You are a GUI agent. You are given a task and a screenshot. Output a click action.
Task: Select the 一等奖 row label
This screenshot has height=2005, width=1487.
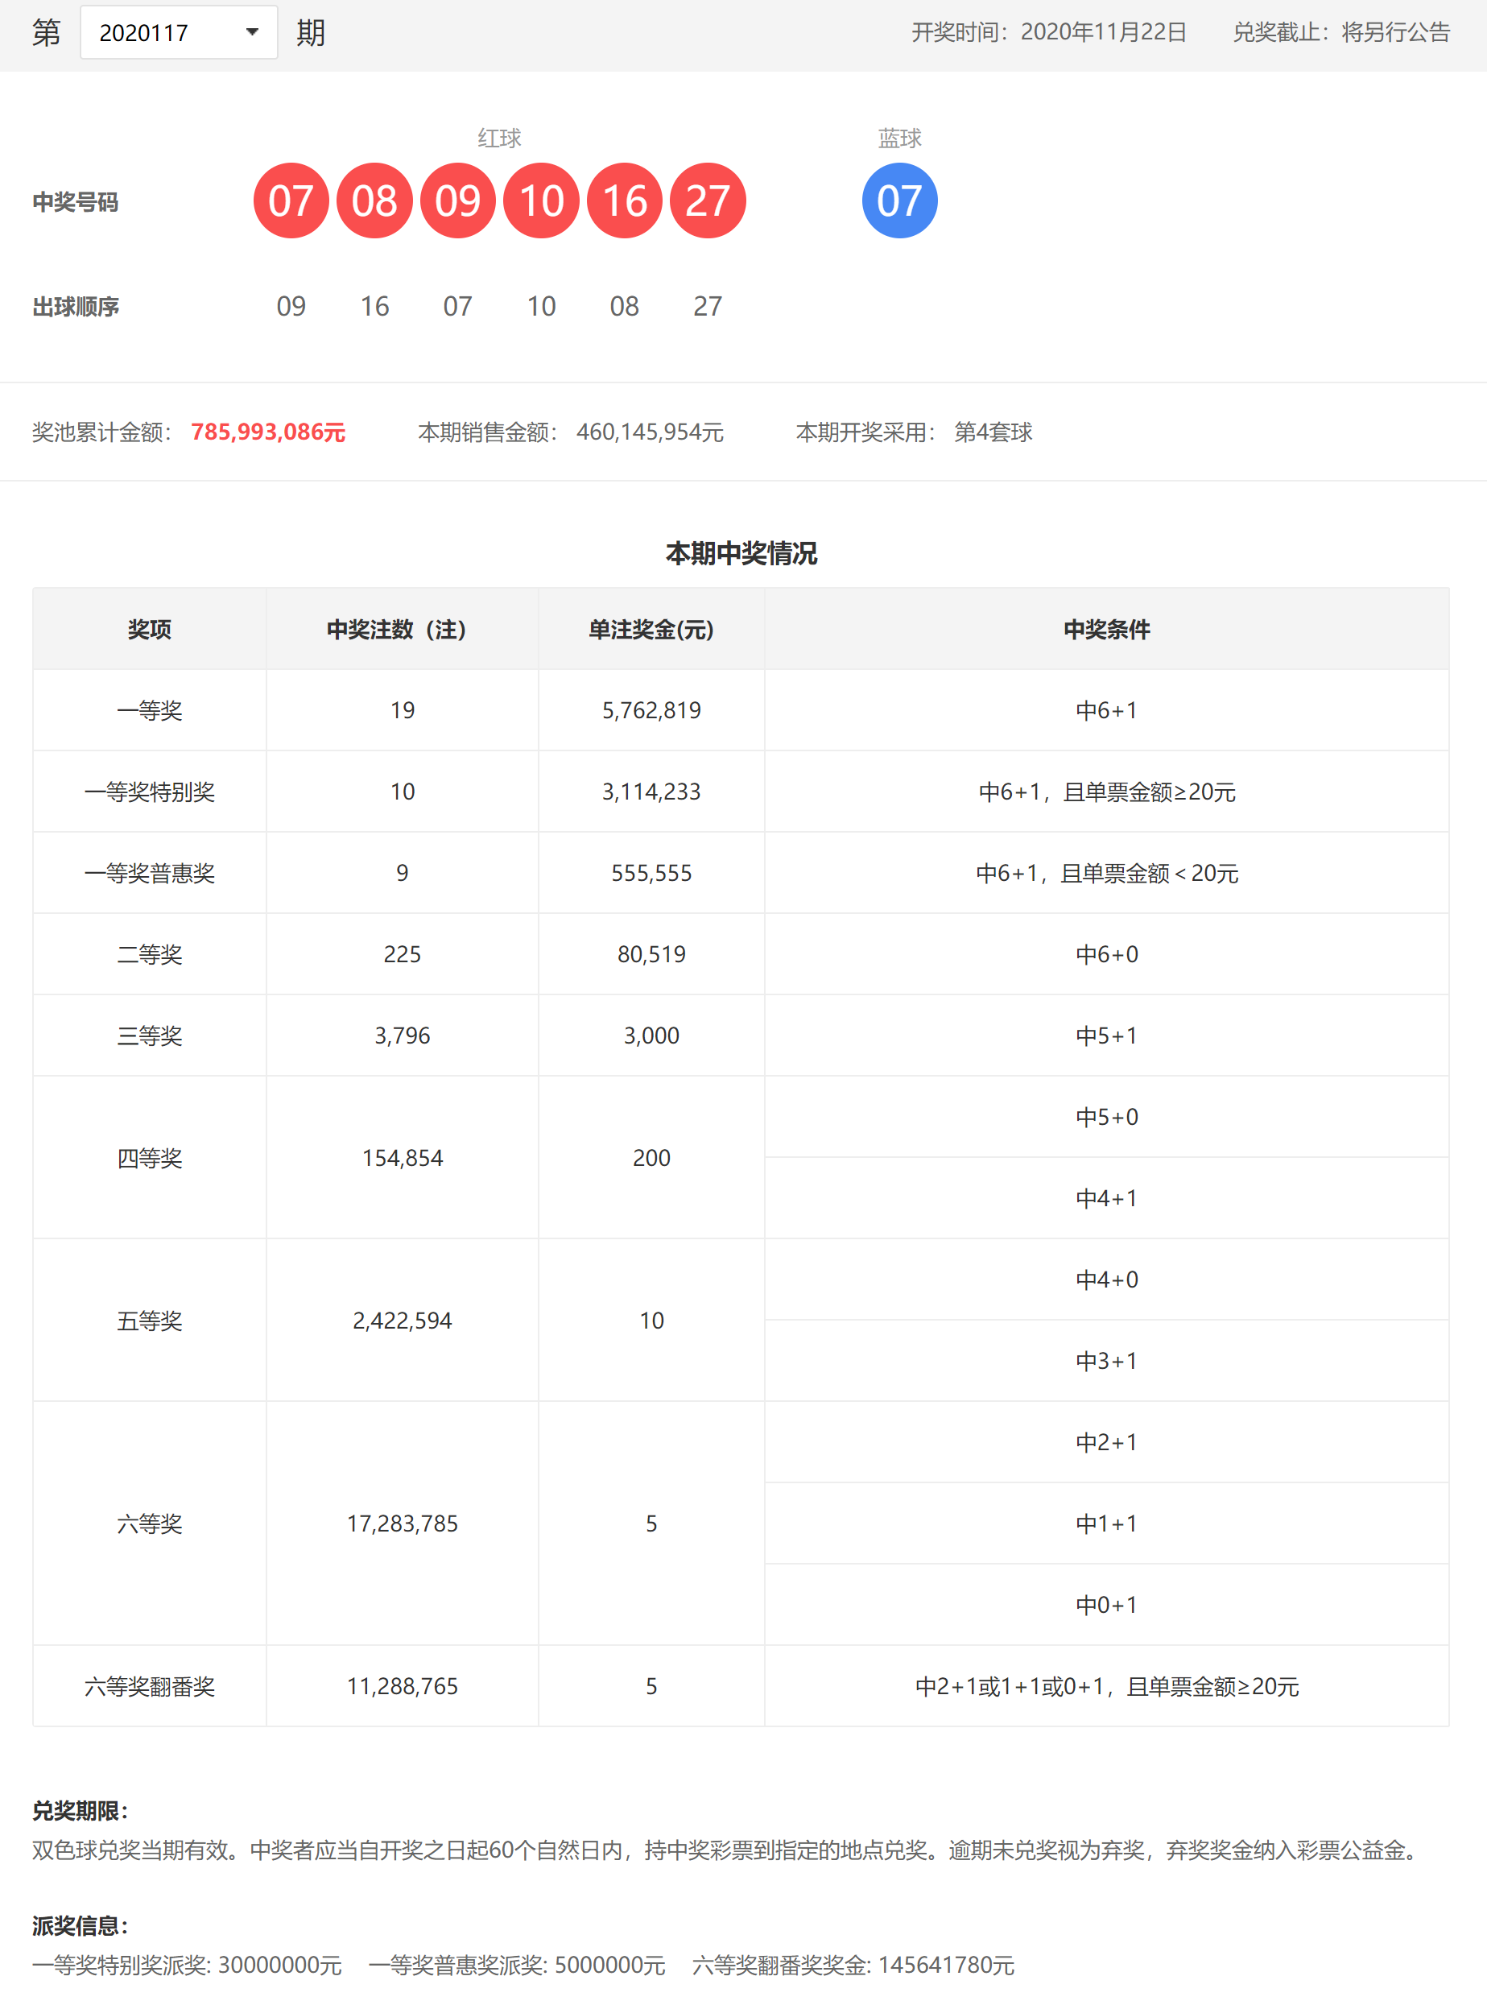149,711
